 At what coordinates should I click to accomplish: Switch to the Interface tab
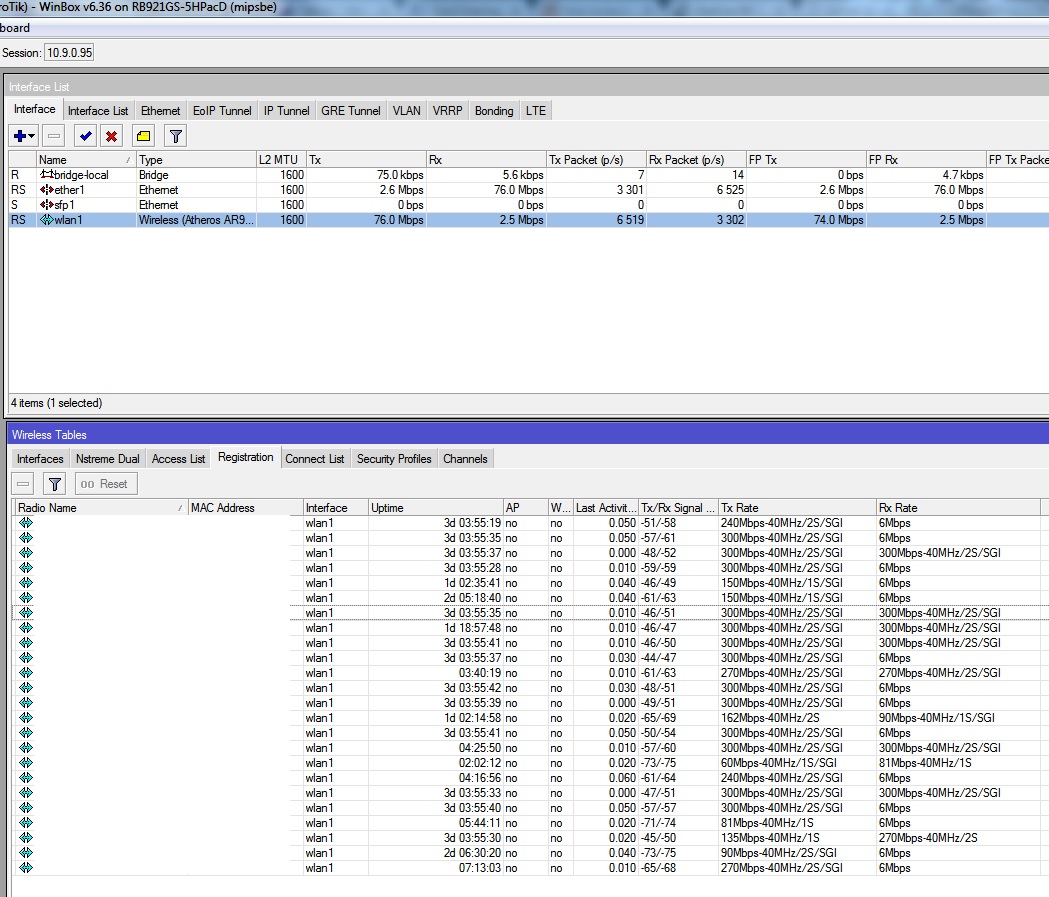click(35, 109)
